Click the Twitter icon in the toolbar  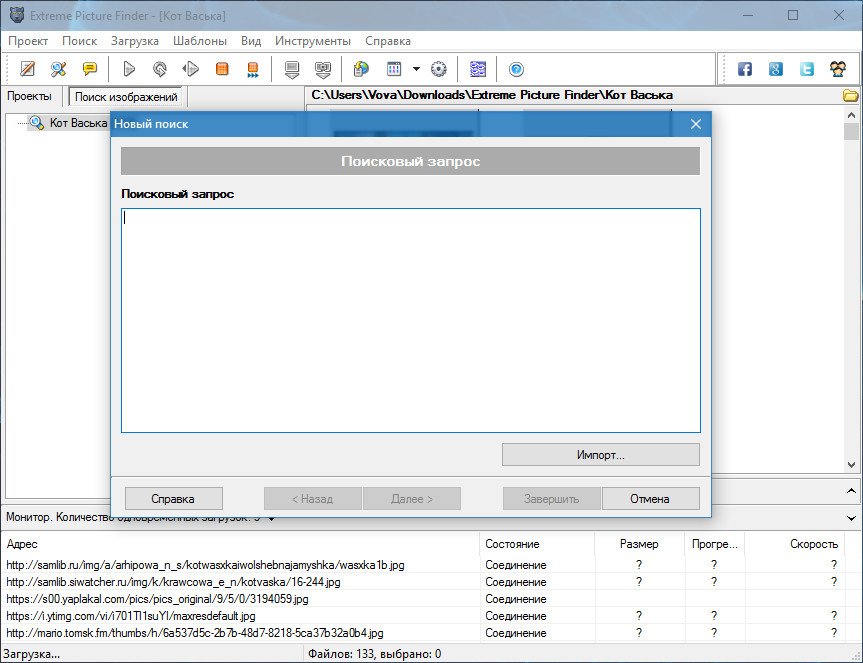tap(806, 69)
